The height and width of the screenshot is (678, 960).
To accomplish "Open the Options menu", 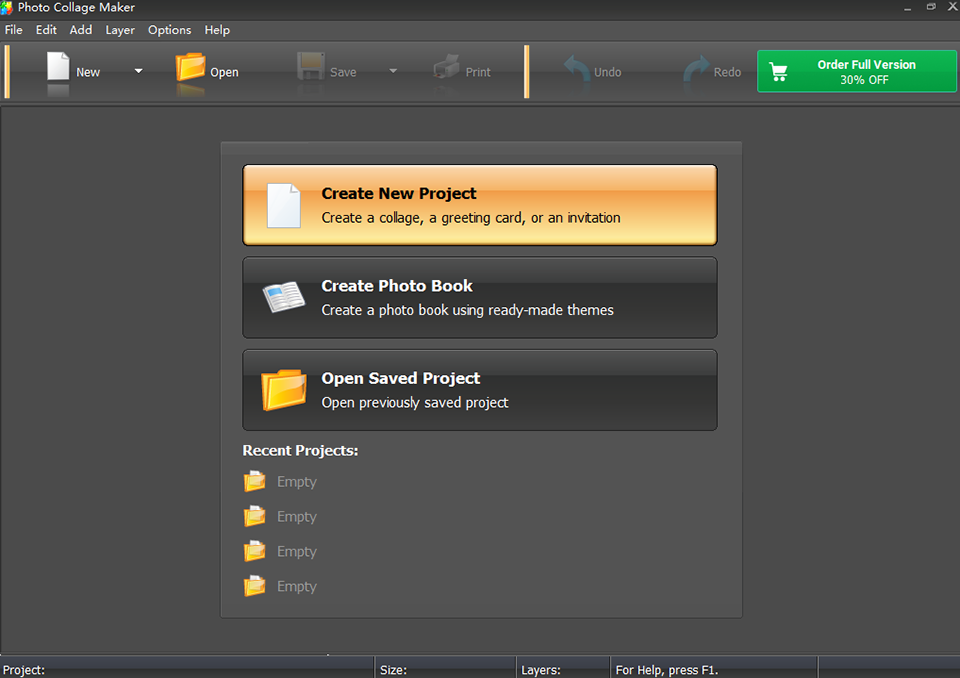I will pos(170,30).
